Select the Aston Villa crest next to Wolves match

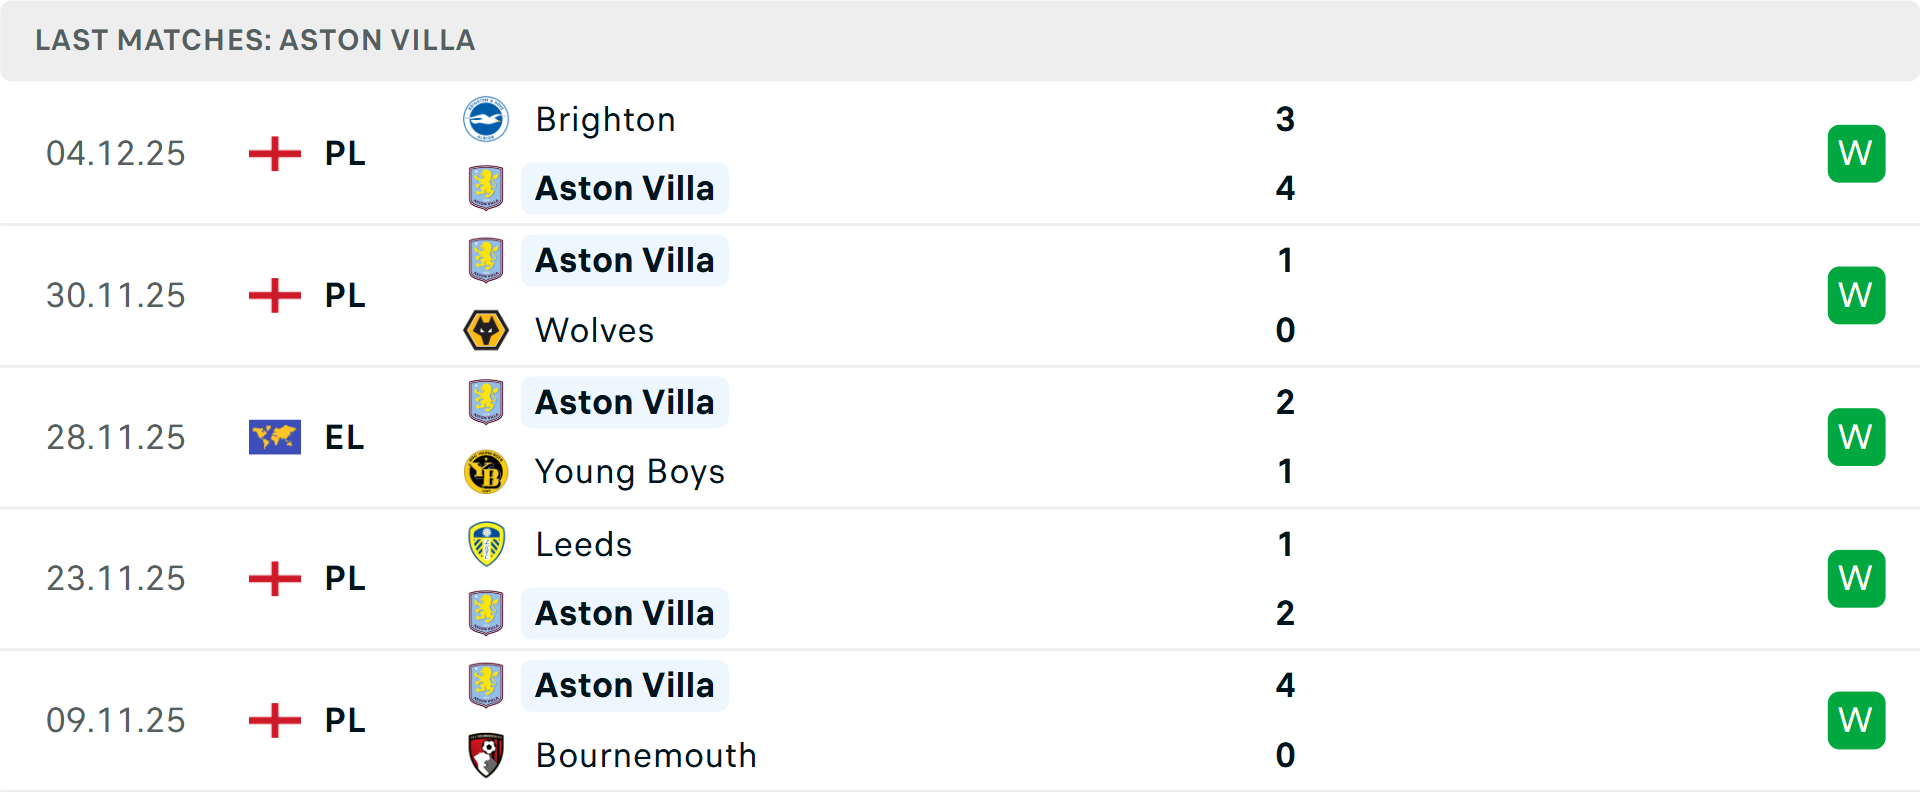[x=487, y=260]
